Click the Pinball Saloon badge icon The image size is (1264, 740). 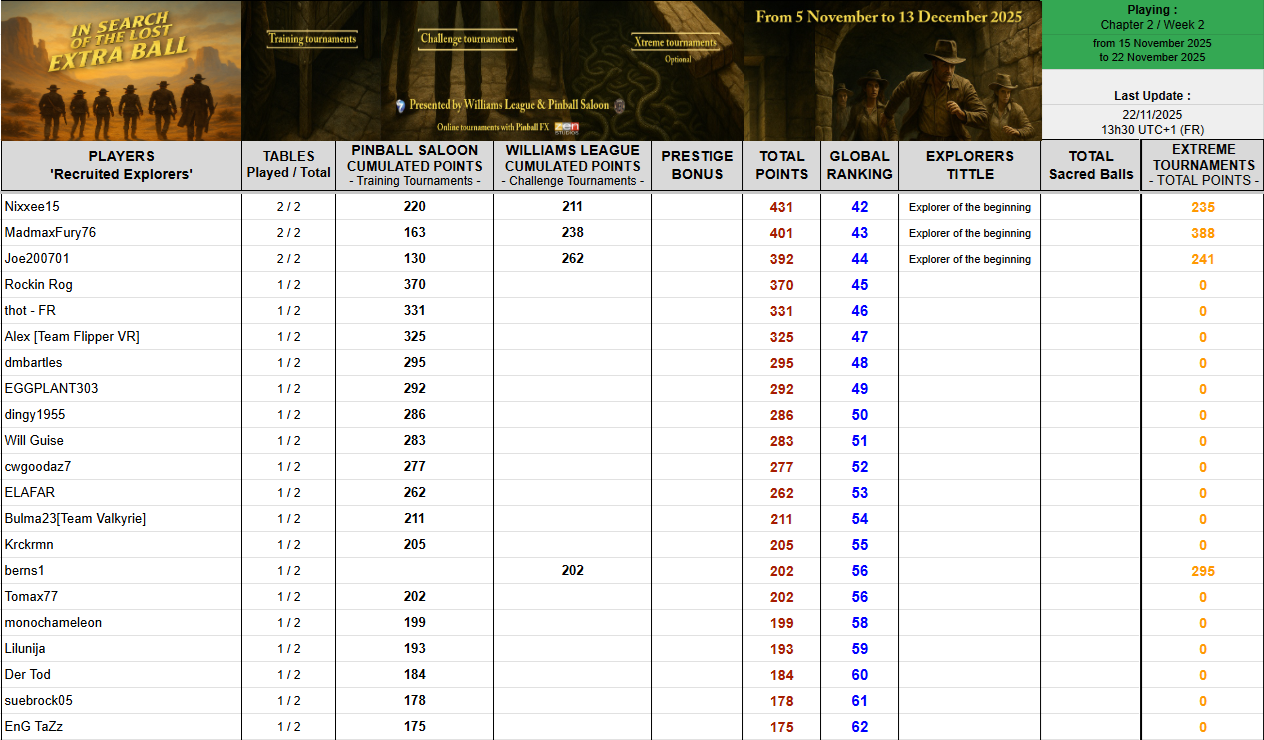tap(619, 105)
